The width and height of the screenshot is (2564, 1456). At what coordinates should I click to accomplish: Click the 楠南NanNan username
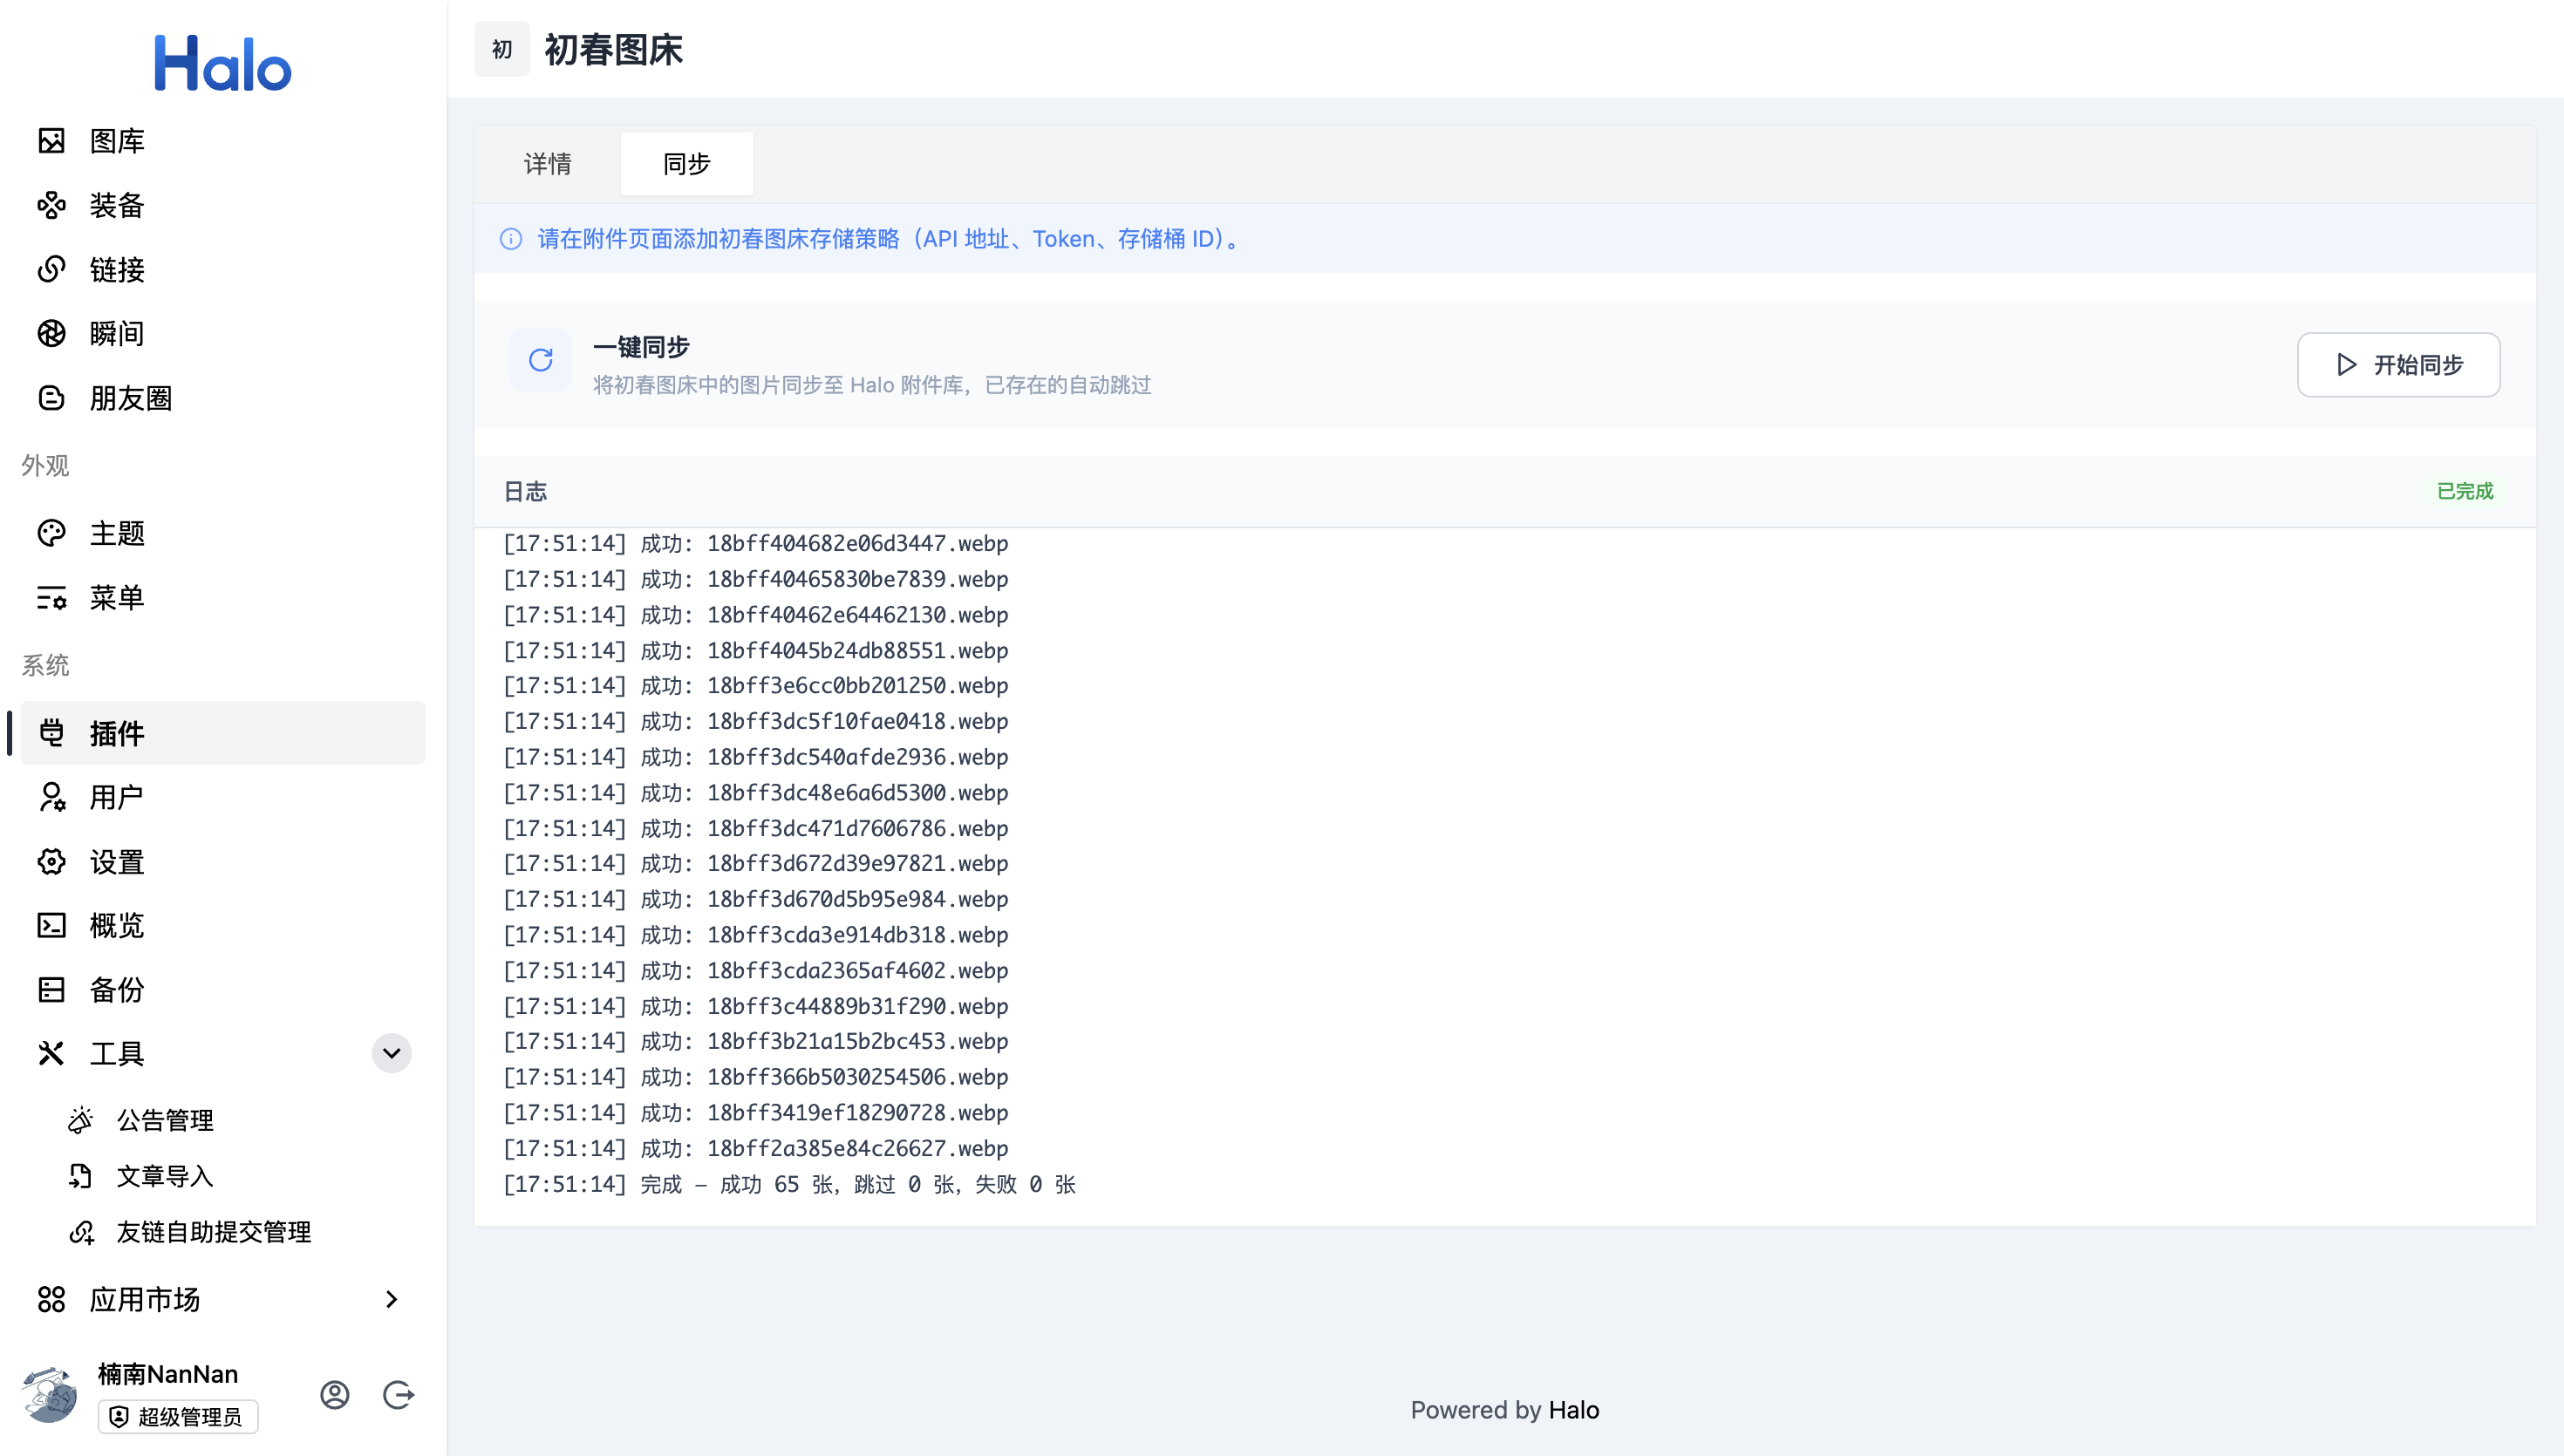click(x=168, y=1374)
